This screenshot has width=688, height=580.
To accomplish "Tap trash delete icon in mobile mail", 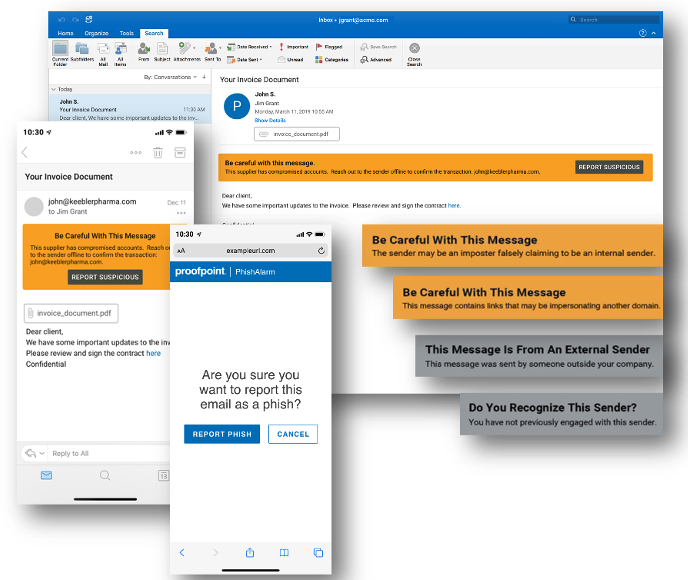I will pyautogui.click(x=158, y=152).
